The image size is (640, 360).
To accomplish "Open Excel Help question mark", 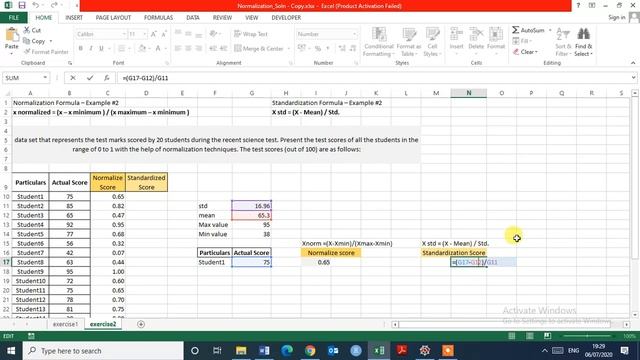I will [578, 5].
